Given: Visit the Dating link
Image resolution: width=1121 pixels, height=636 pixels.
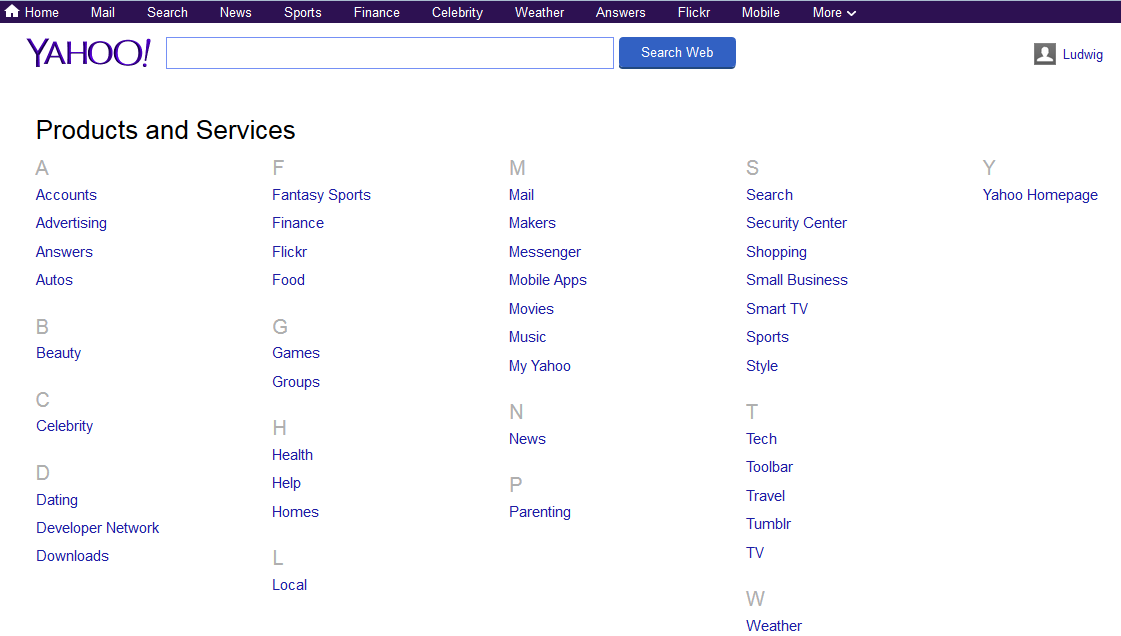Looking at the screenshot, I should (57, 500).
